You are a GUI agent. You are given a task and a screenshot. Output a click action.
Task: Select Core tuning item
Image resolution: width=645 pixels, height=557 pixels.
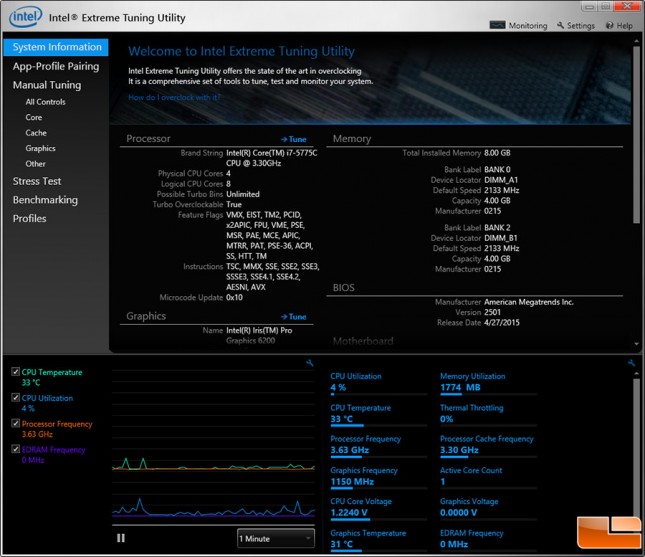click(x=34, y=117)
